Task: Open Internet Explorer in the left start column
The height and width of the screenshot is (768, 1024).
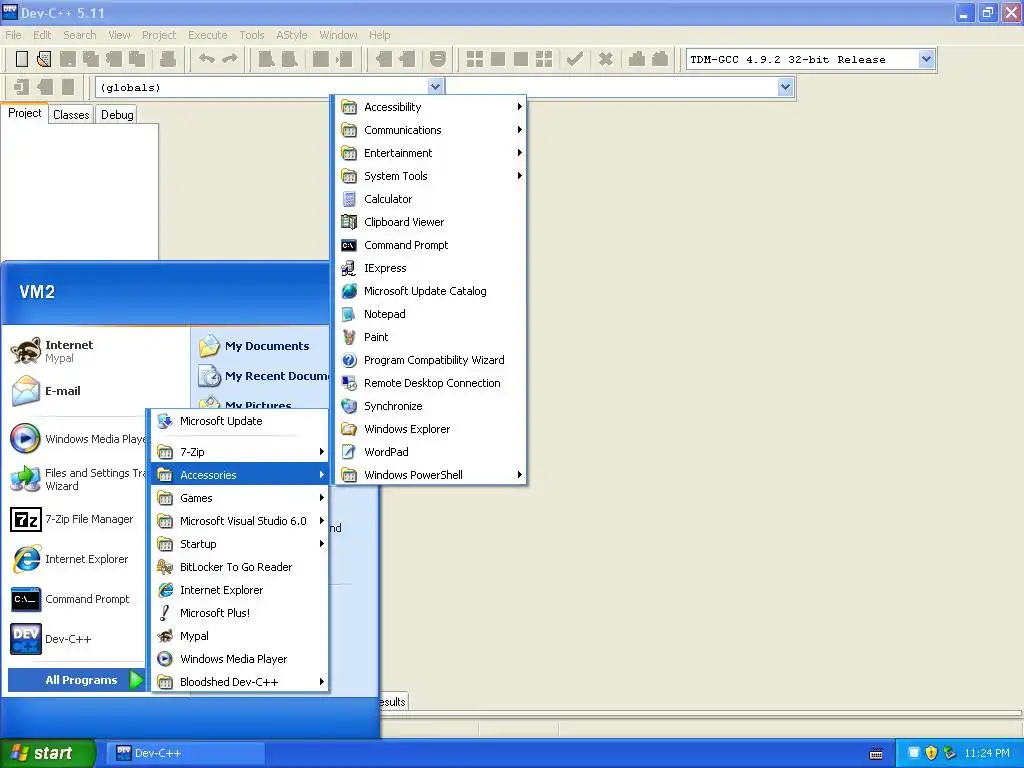Action: click(76, 560)
